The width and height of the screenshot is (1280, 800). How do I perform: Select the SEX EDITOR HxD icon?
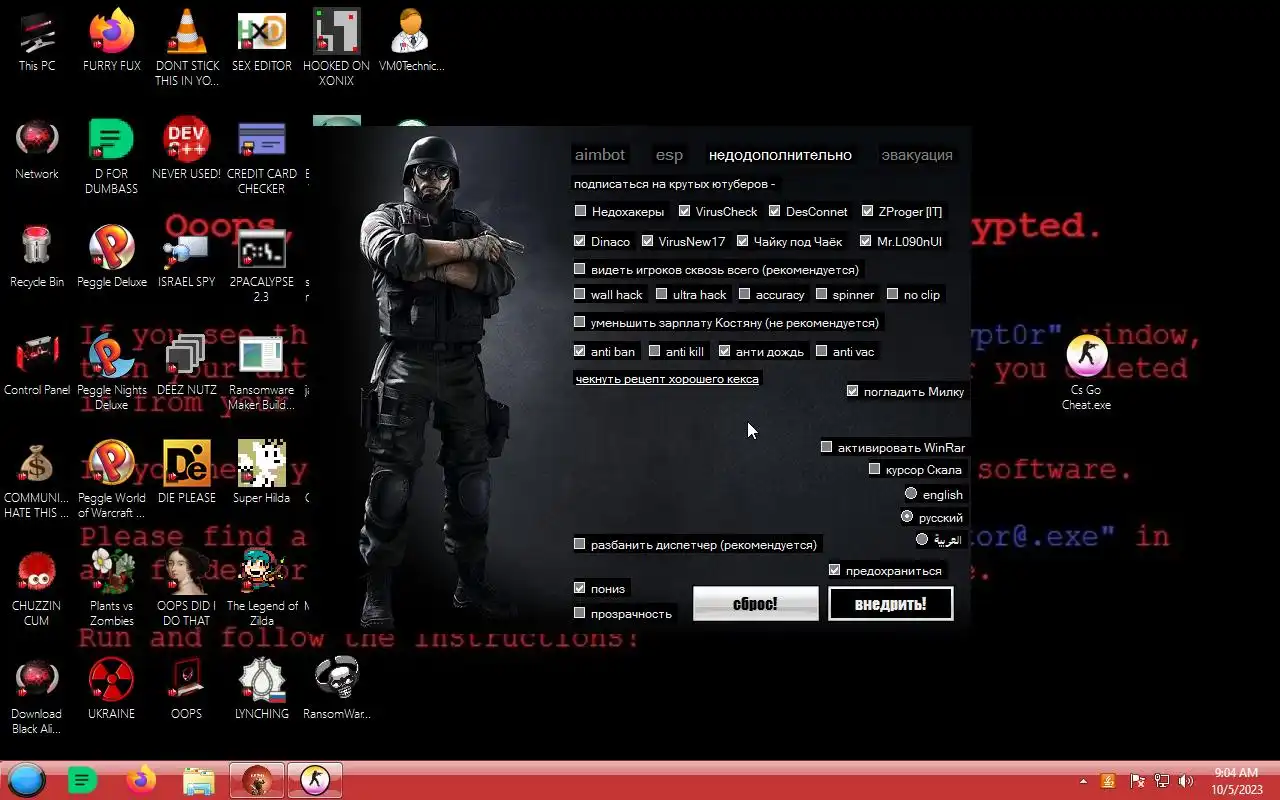coord(262,42)
